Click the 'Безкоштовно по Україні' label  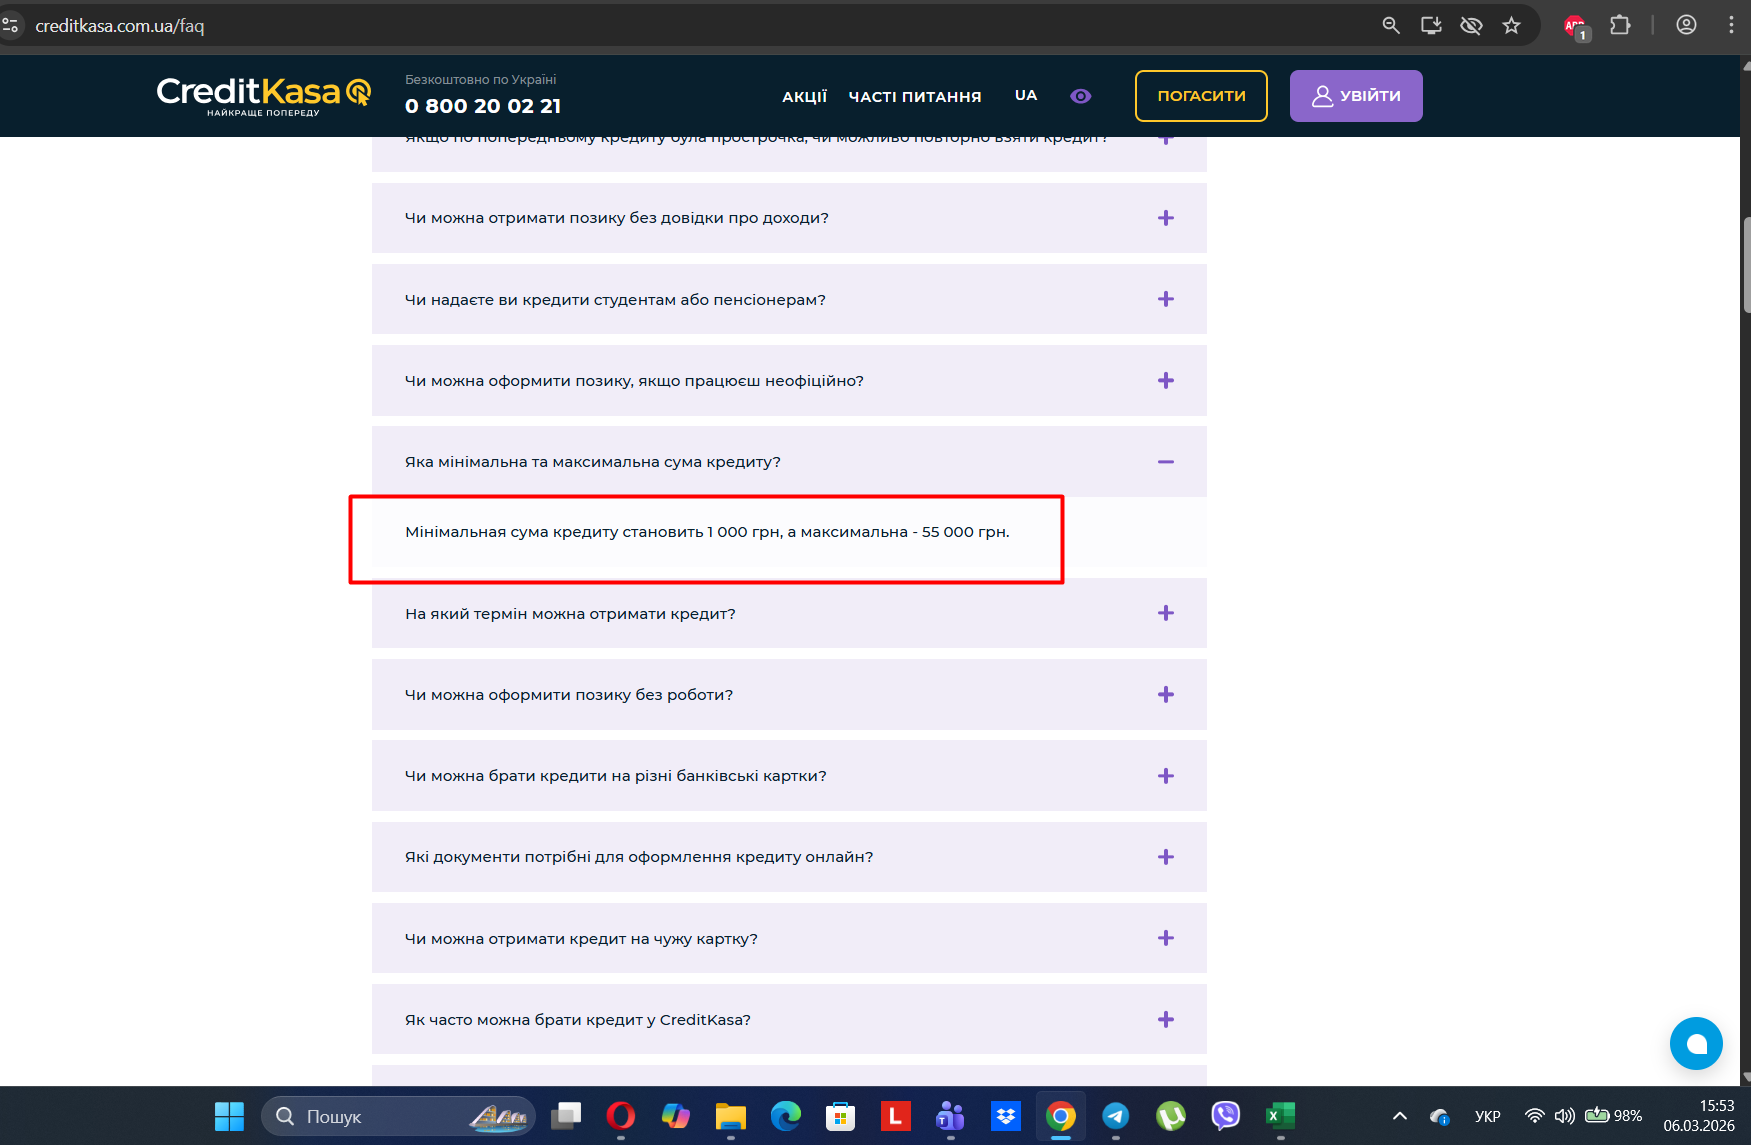(481, 79)
